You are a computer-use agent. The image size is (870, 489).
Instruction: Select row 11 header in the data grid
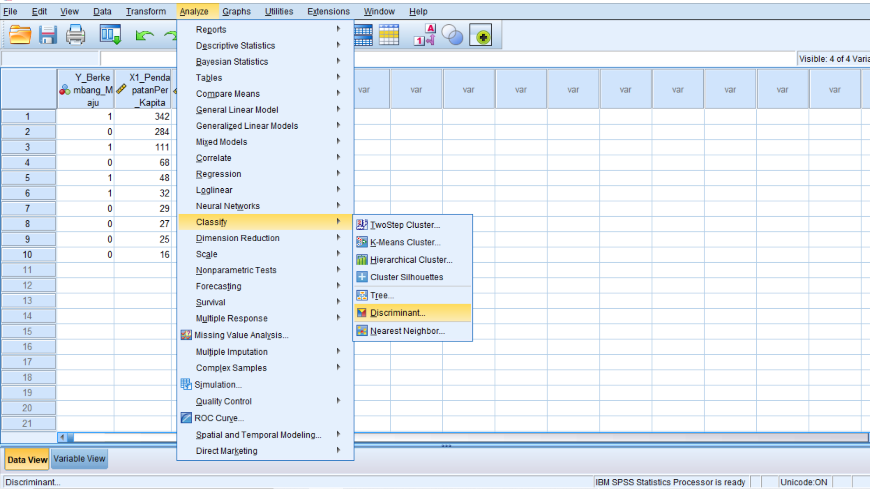tap(28, 270)
